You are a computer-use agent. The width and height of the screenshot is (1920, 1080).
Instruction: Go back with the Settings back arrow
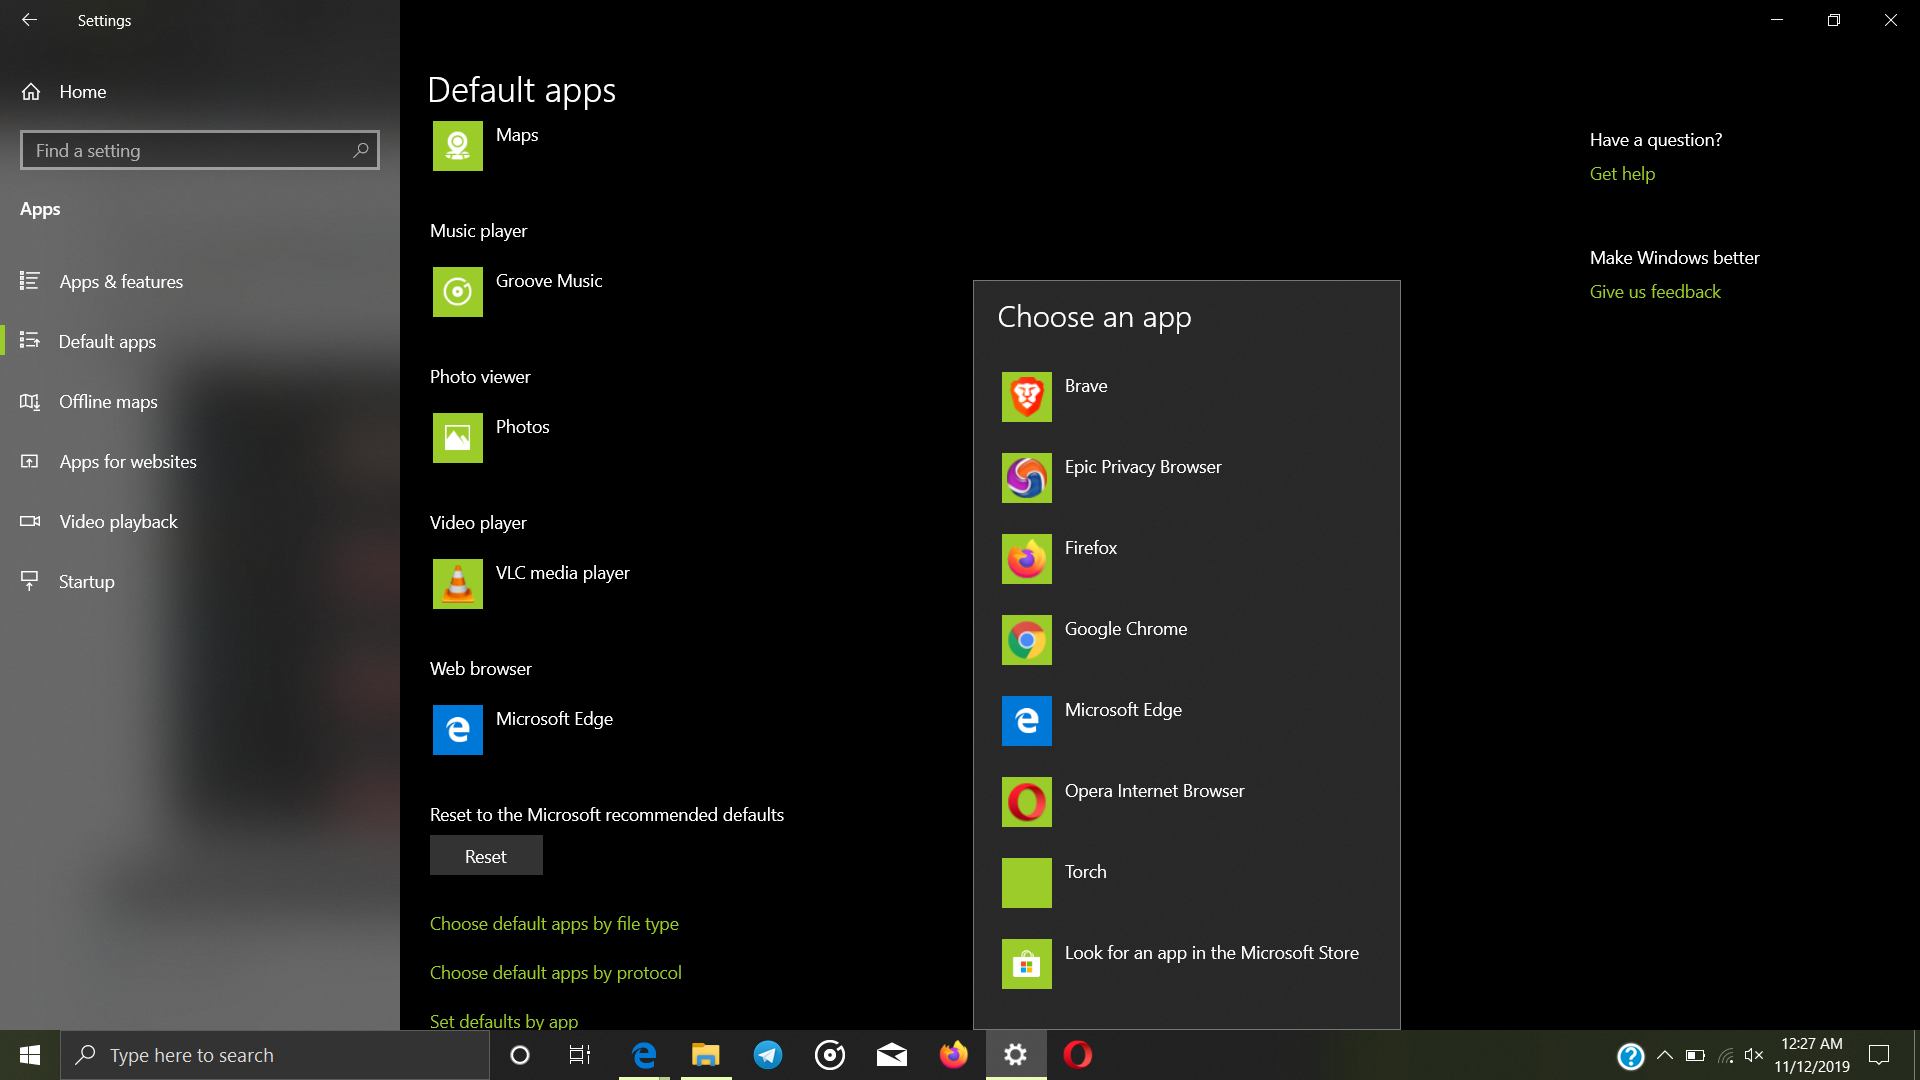(x=29, y=20)
